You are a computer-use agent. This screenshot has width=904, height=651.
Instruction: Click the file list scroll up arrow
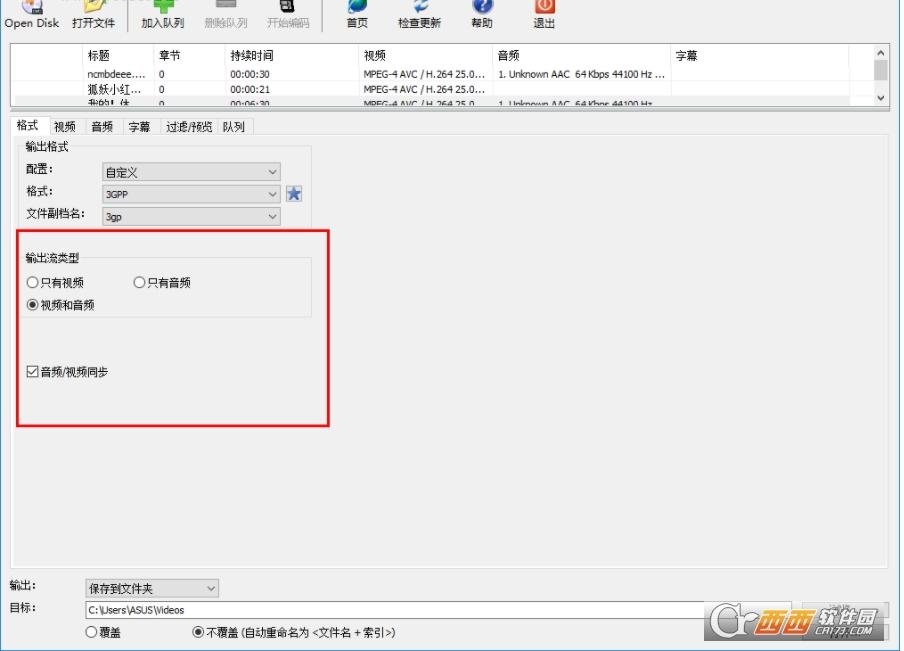pos(880,53)
